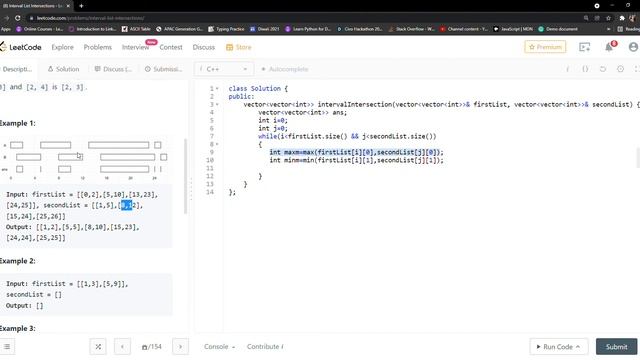The height and width of the screenshot is (360, 640).
Task: Open ASCII Table bookmark
Action: (x=136, y=29)
